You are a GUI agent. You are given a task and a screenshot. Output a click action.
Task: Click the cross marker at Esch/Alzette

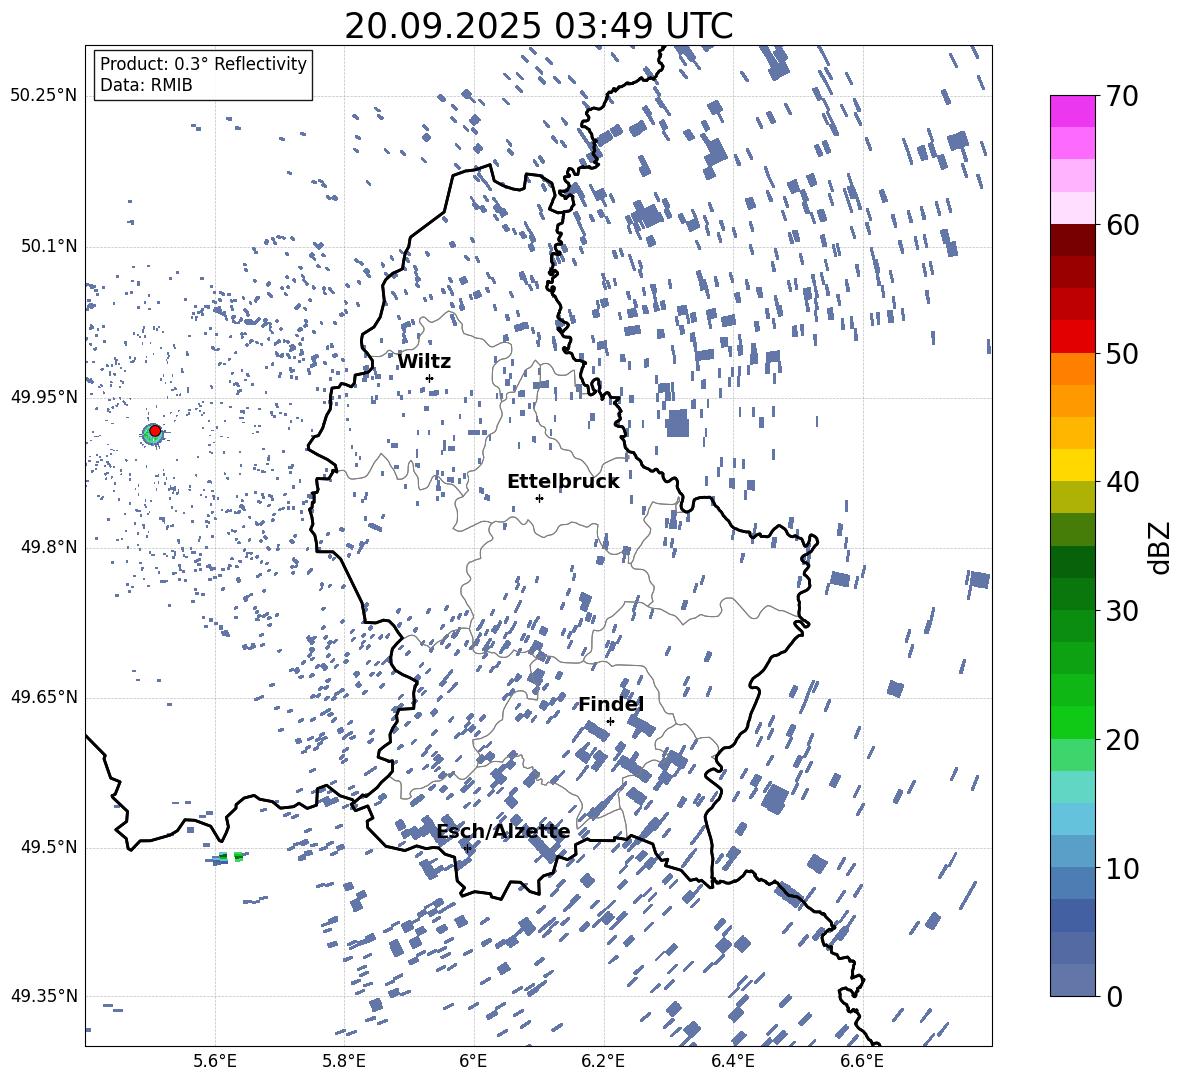(467, 848)
